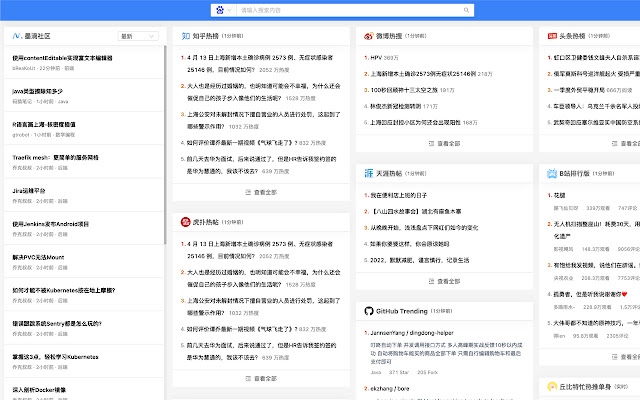Open the Kubernetes question article in 墨滴社区
This screenshot has height=400, width=640.
(x=64, y=291)
